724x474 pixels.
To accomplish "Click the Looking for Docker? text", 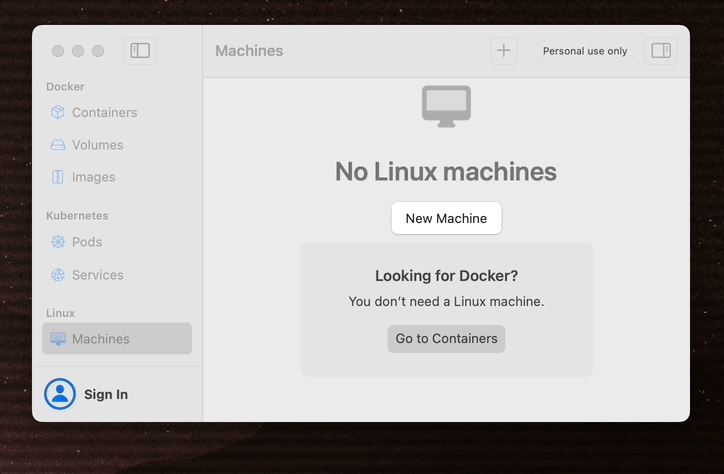I will click(446, 276).
